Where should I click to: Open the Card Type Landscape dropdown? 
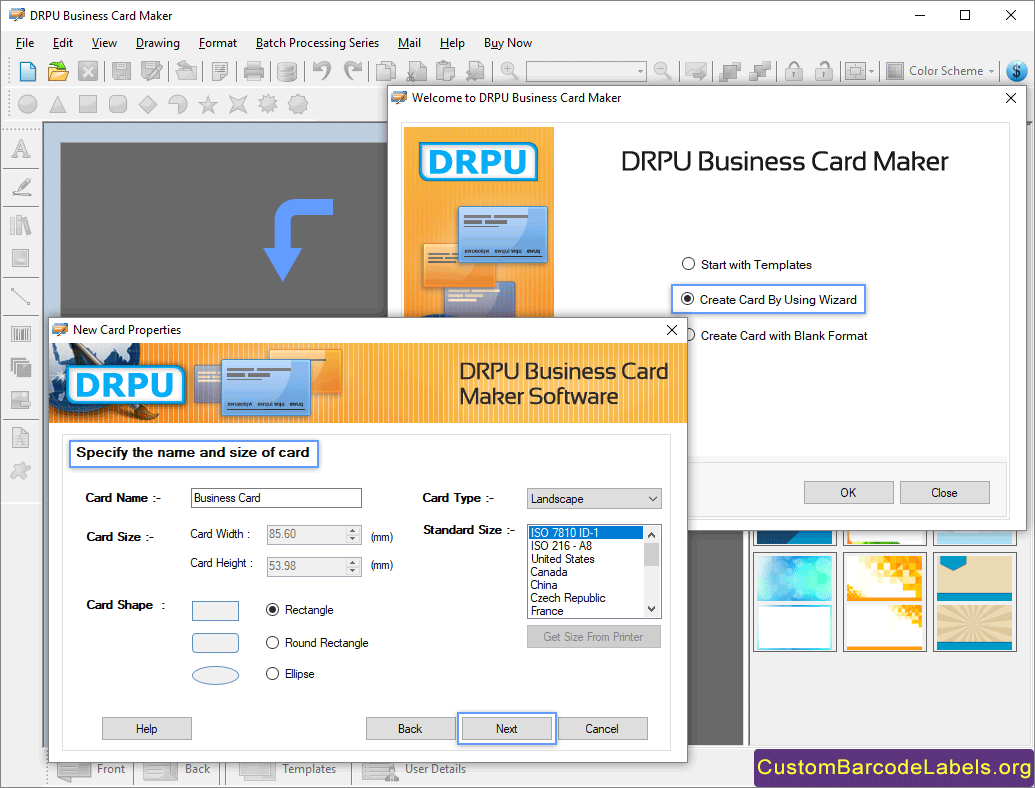point(594,499)
